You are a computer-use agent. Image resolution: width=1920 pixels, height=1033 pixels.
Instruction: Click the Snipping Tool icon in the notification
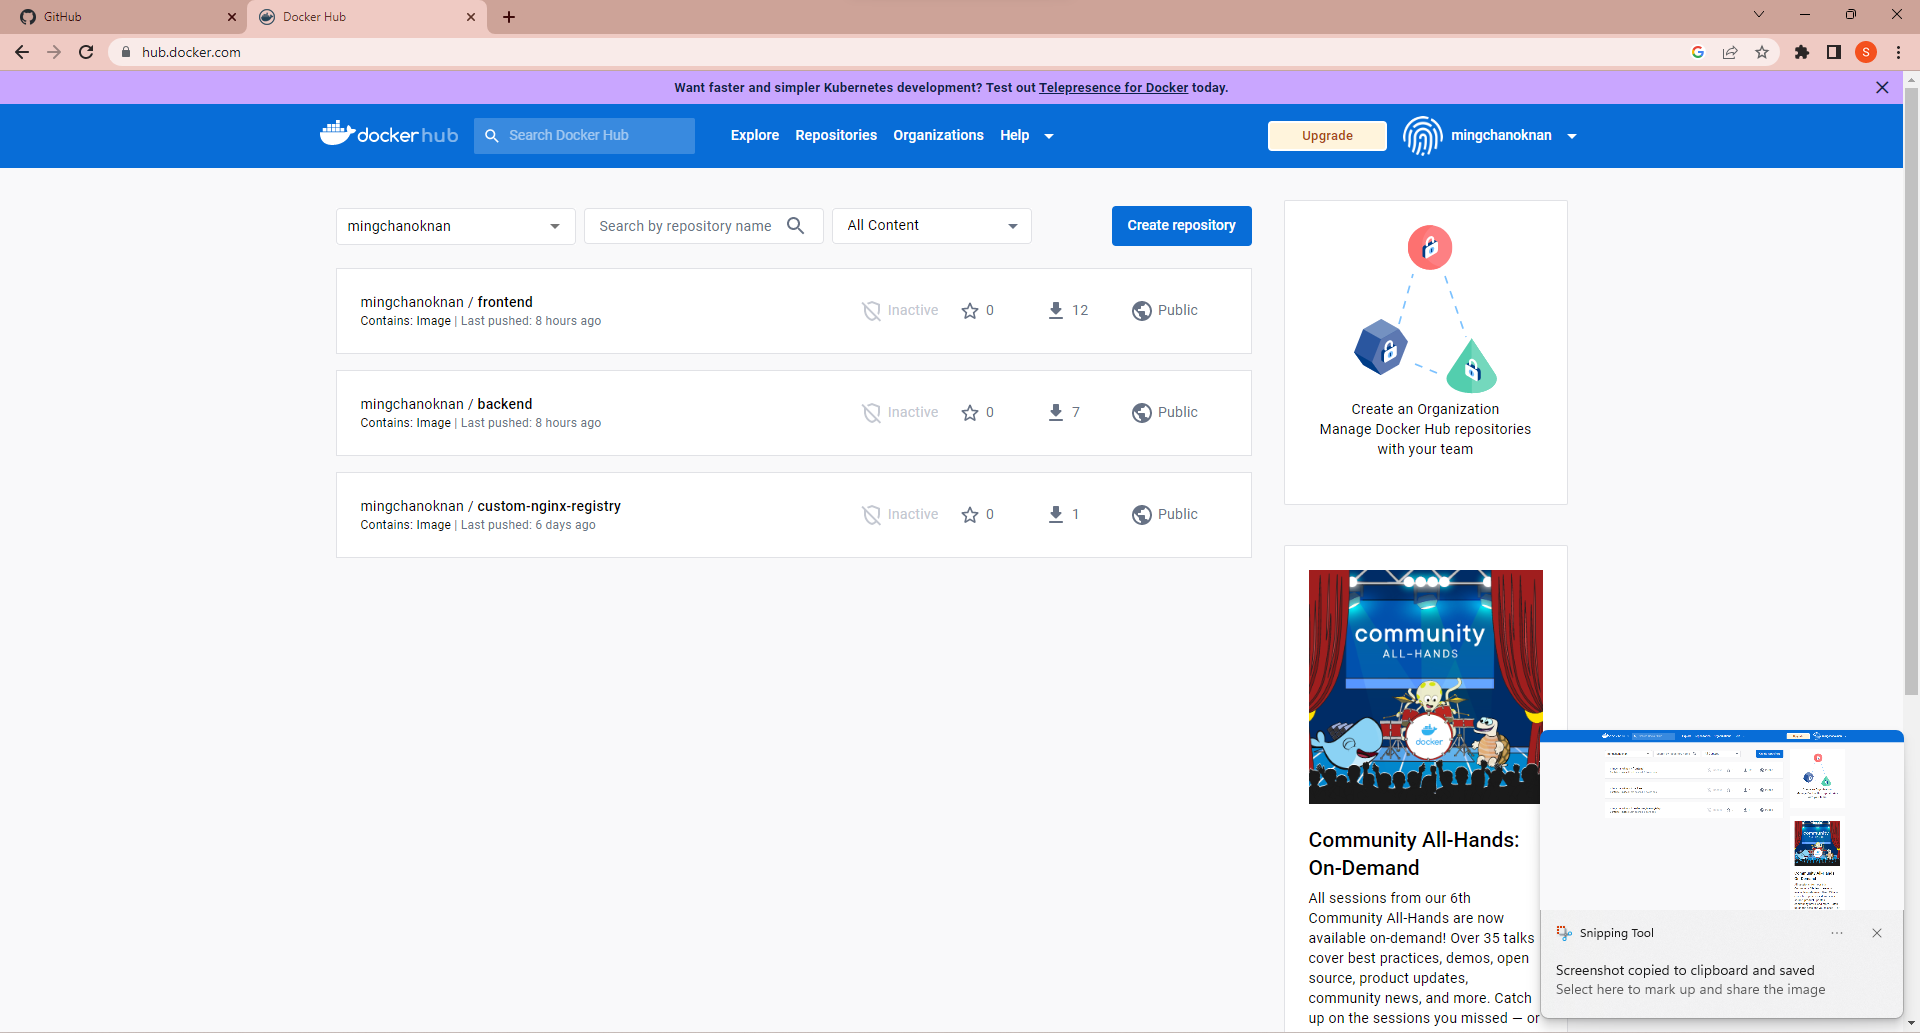[x=1564, y=932]
